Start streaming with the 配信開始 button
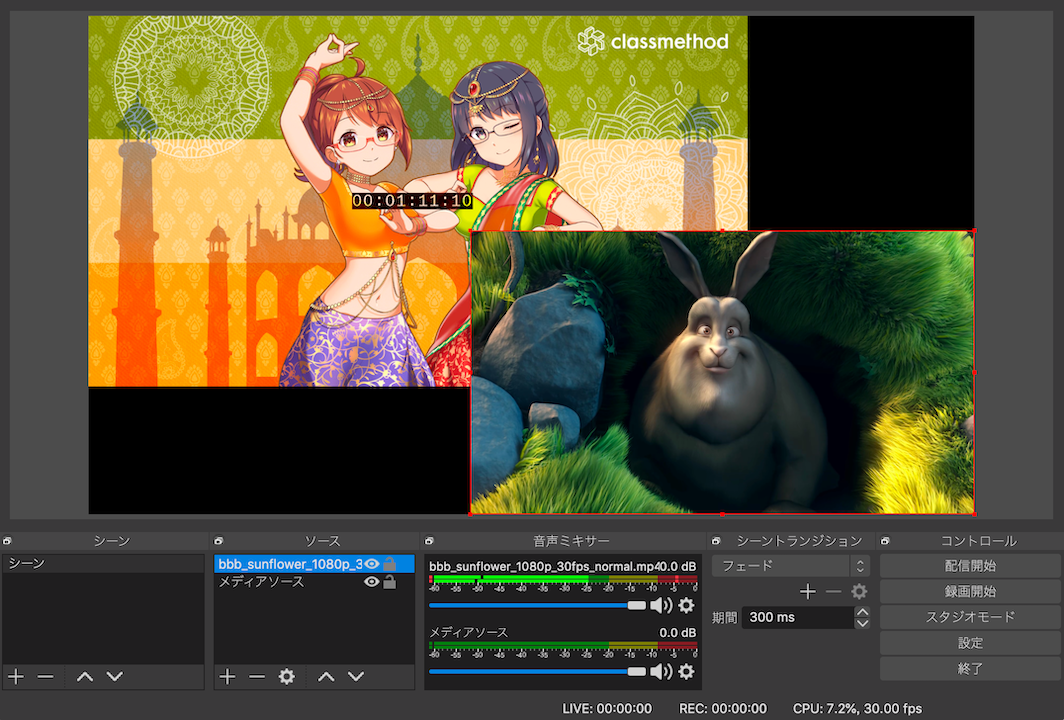This screenshot has width=1064, height=720. (x=970, y=565)
